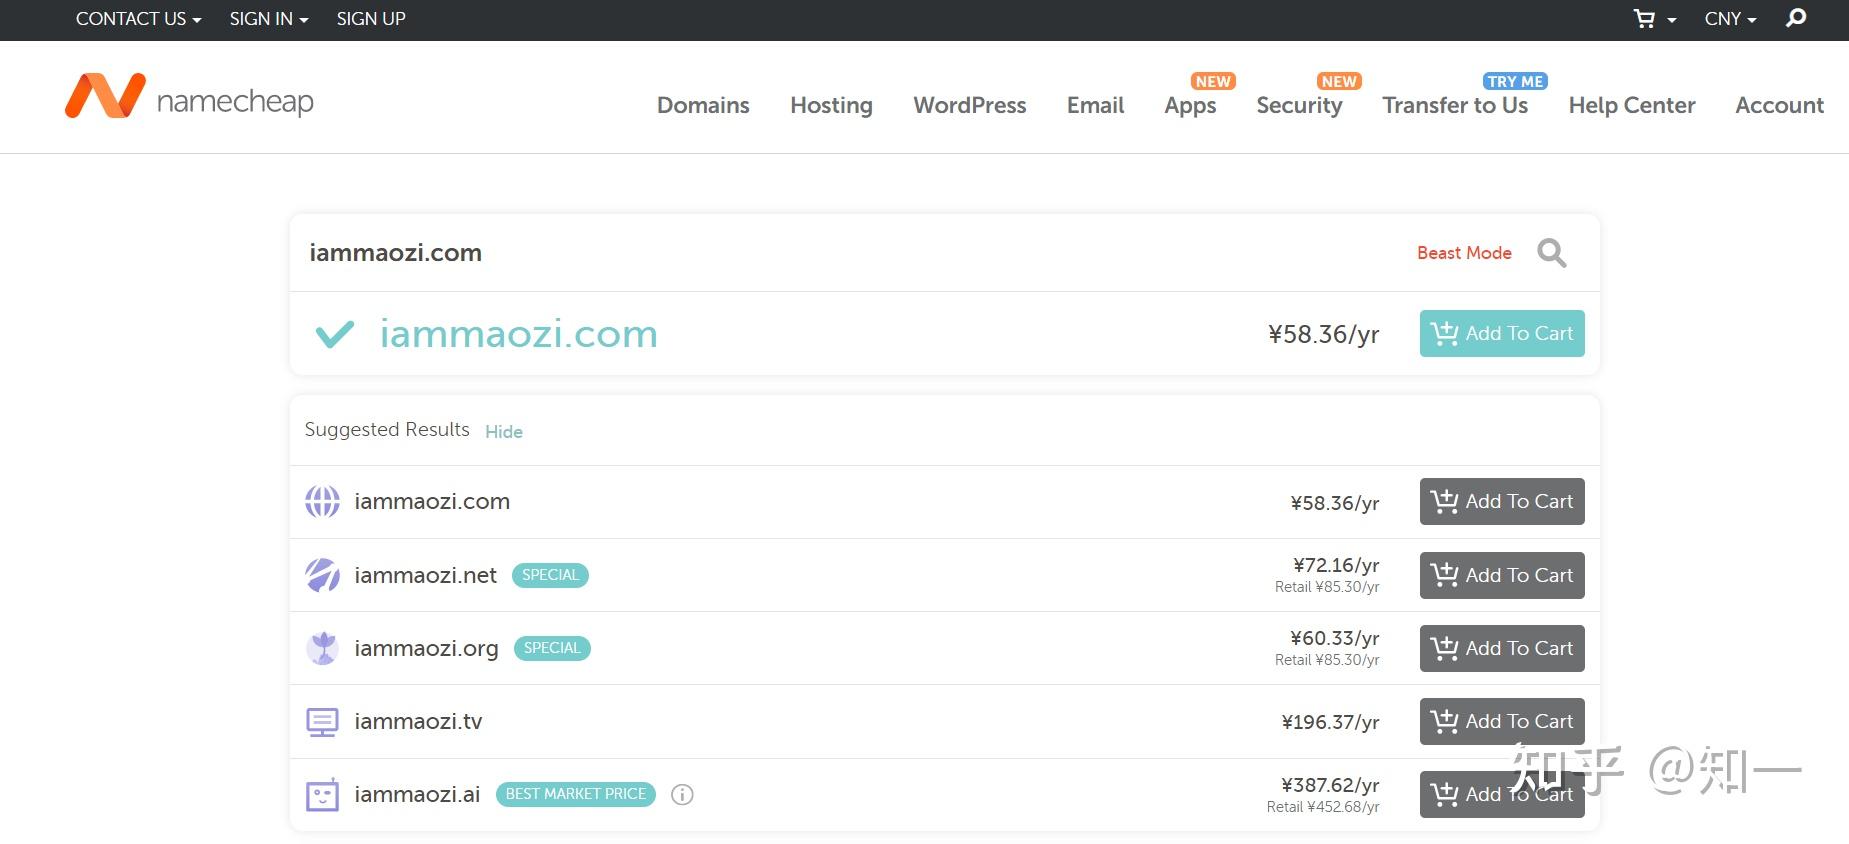Click the domain search input field
The width and height of the screenshot is (1849, 844).
tap(850, 253)
